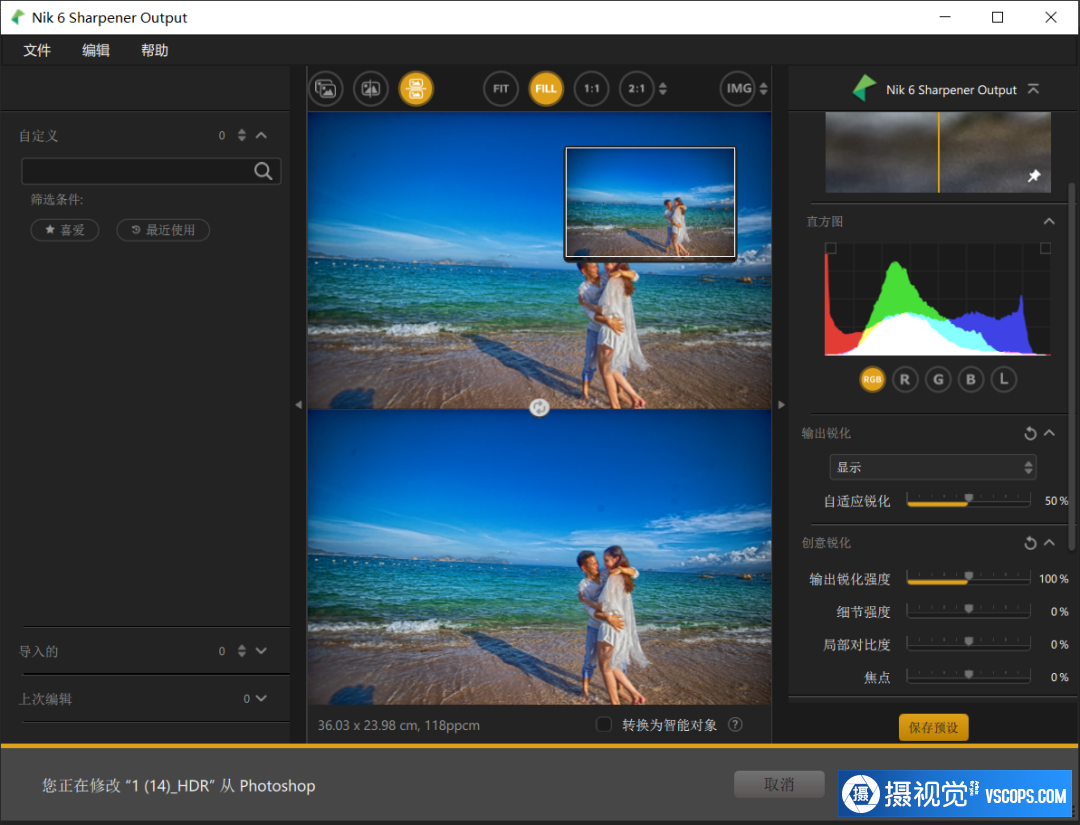Screen dimensions: 1080x825
Task: Toggle shadow clipping indicator on histogram
Action: (831, 248)
